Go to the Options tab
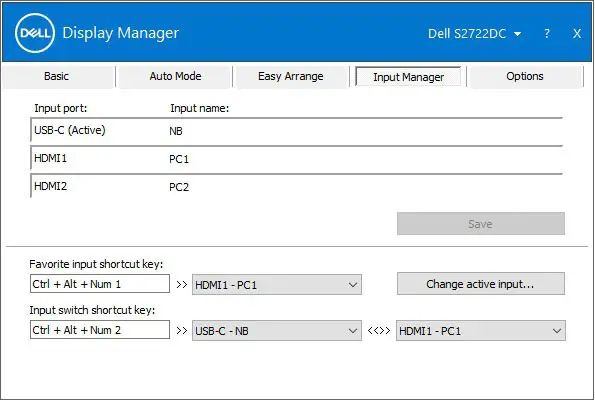Image resolution: width=595 pixels, height=401 pixels. pyautogui.click(x=525, y=77)
